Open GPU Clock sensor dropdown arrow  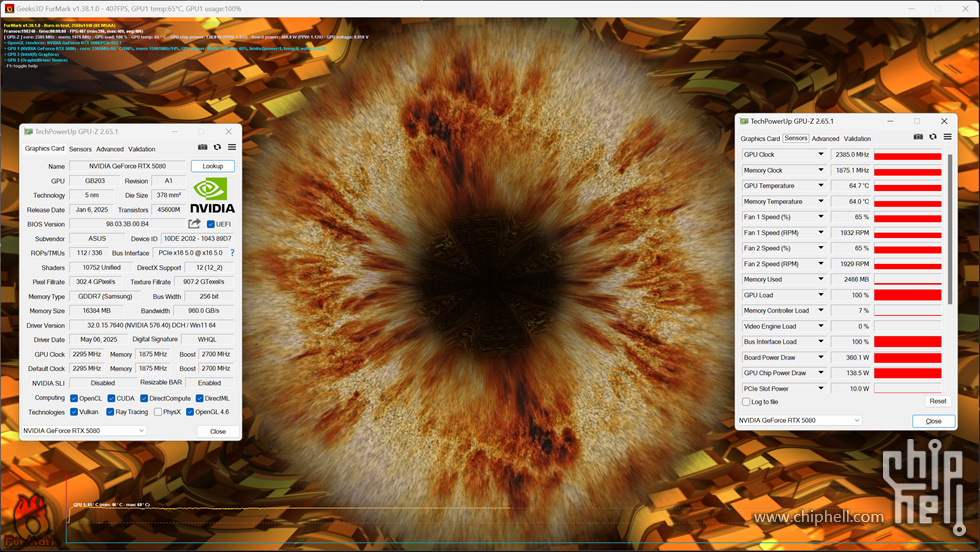pos(821,154)
